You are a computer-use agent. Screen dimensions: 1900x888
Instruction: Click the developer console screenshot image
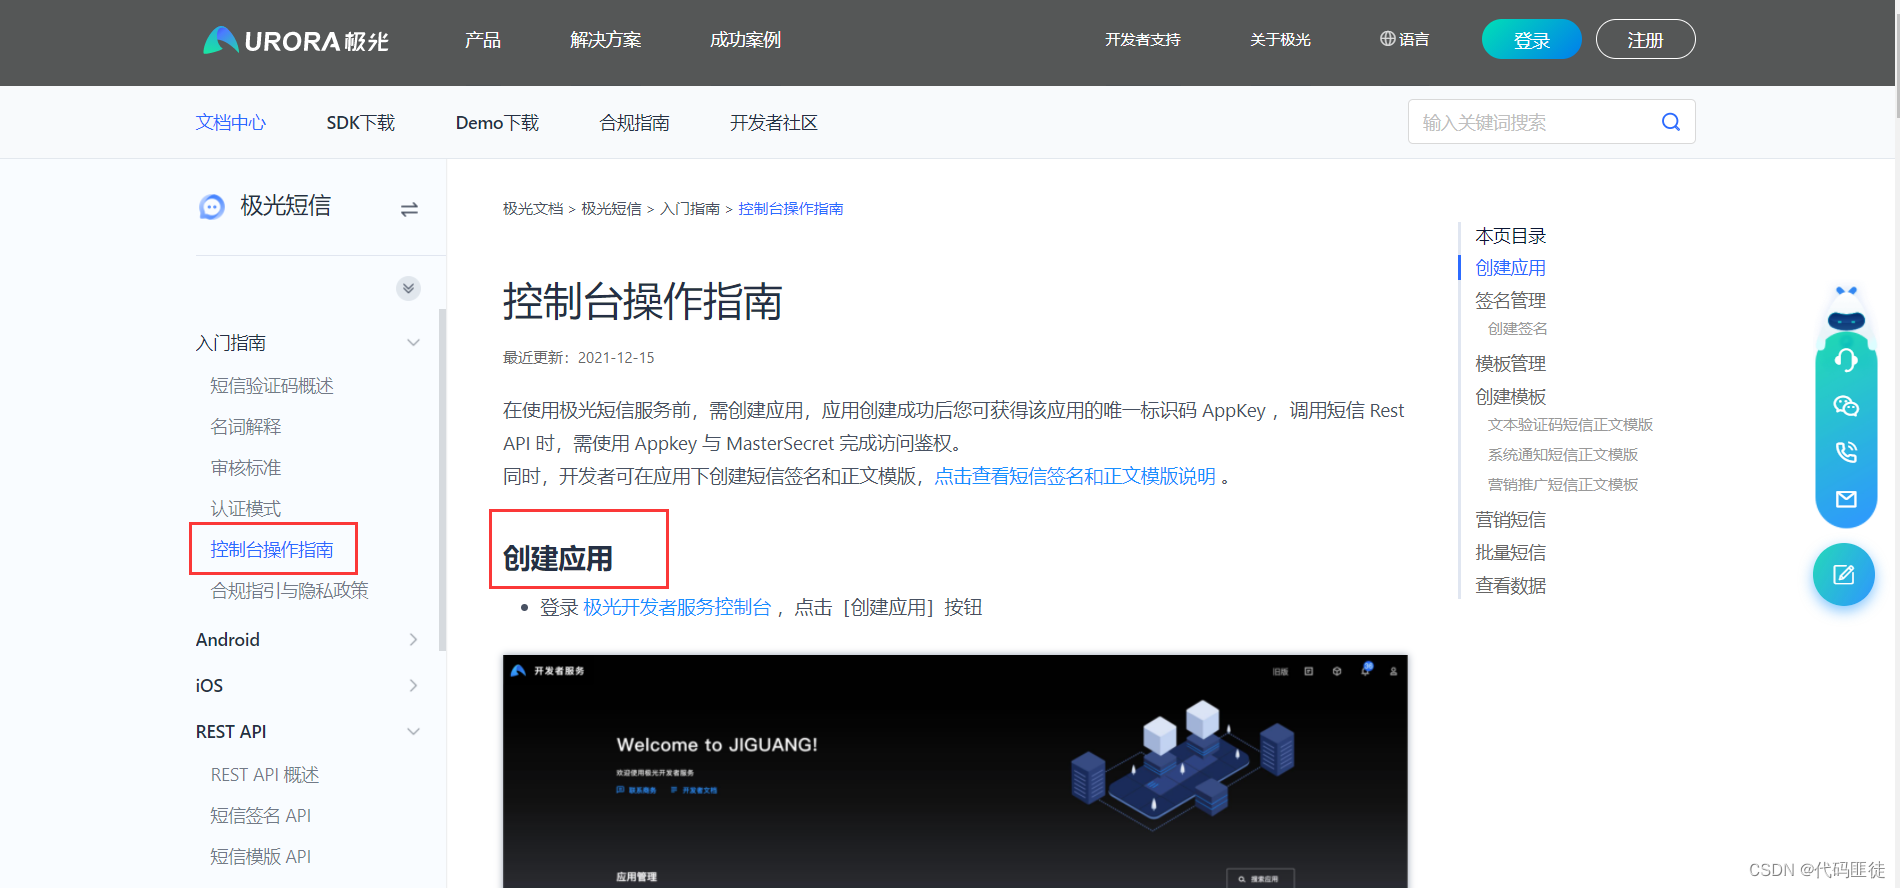click(x=955, y=771)
